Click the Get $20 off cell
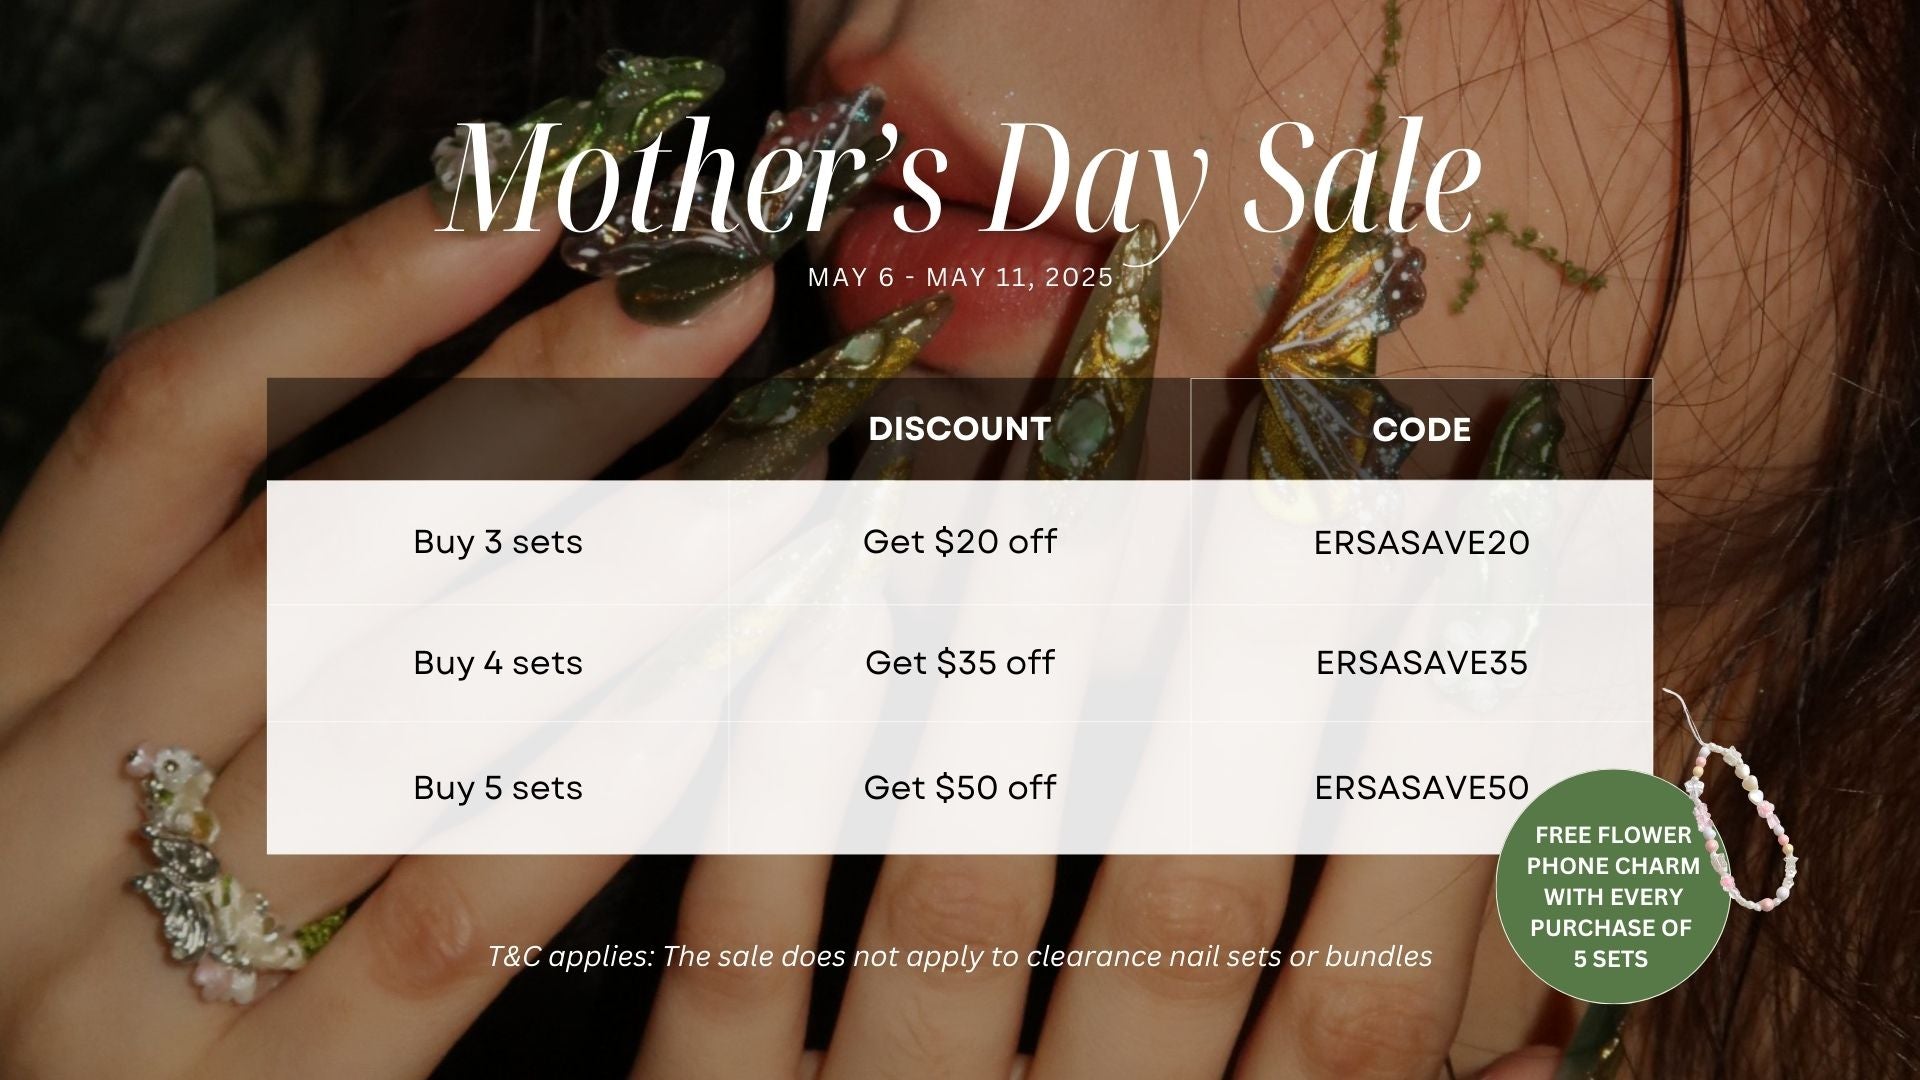Viewport: 1920px width, 1080px height. point(960,542)
